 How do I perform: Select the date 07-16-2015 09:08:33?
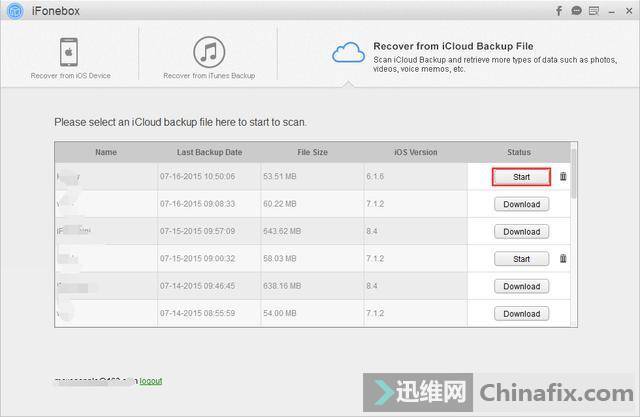198,204
